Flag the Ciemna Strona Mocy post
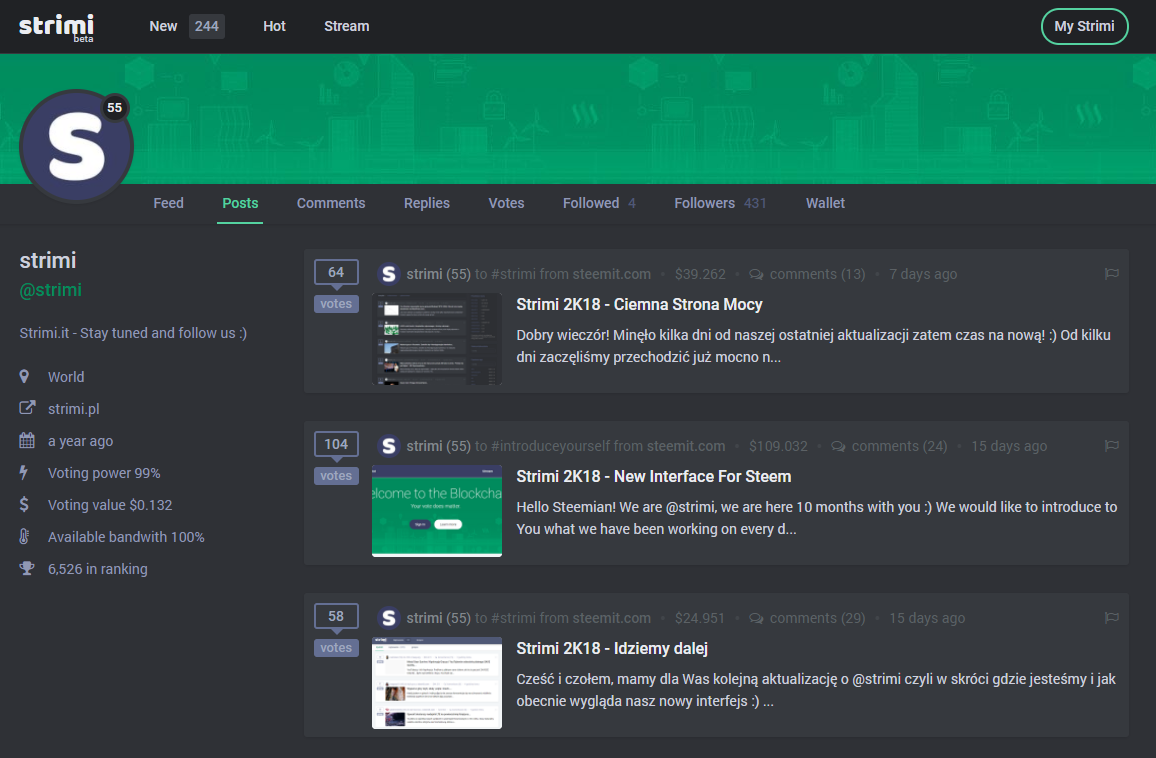Image resolution: width=1156 pixels, height=758 pixels. pyautogui.click(x=1112, y=274)
